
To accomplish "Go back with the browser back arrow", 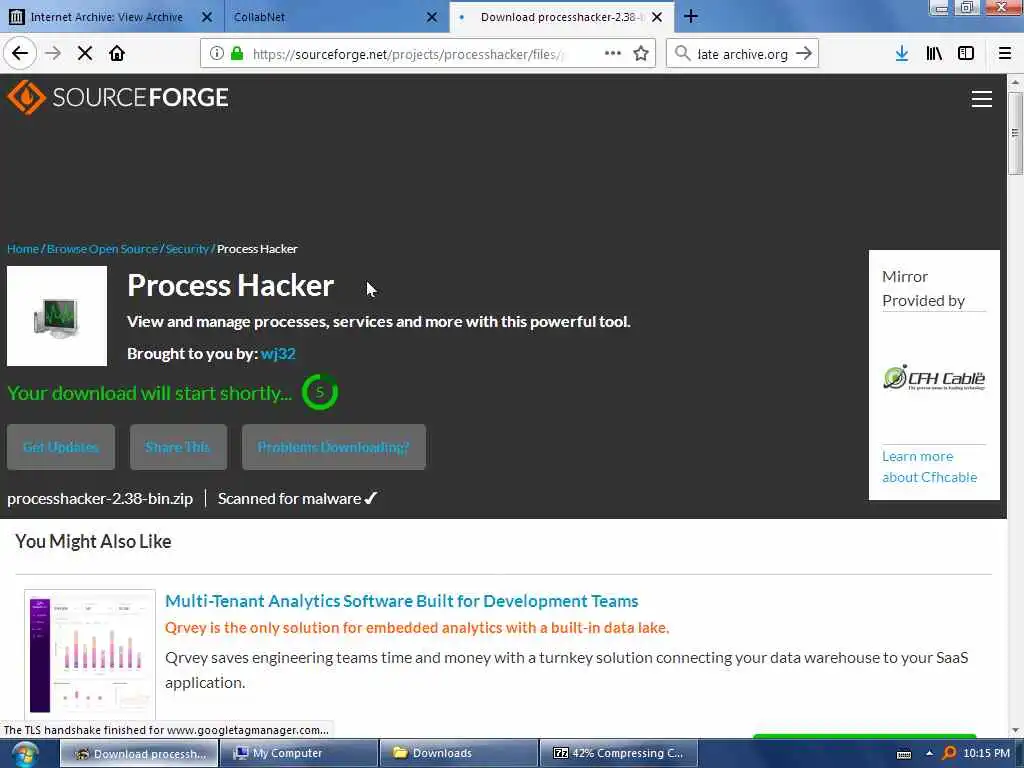I will (20, 54).
